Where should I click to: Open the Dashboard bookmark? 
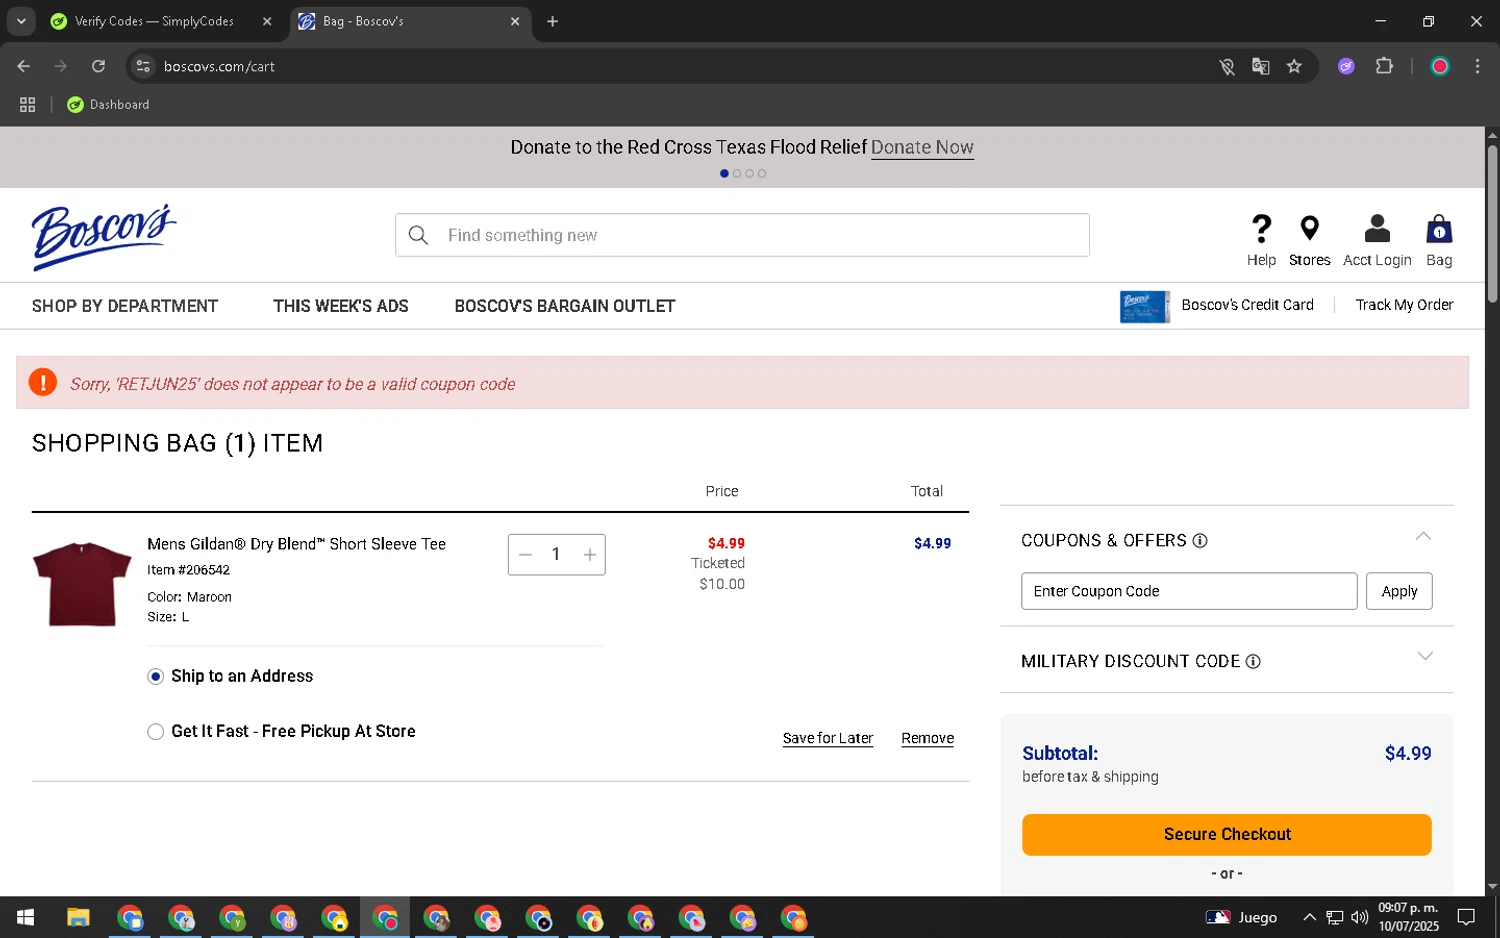(x=108, y=104)
